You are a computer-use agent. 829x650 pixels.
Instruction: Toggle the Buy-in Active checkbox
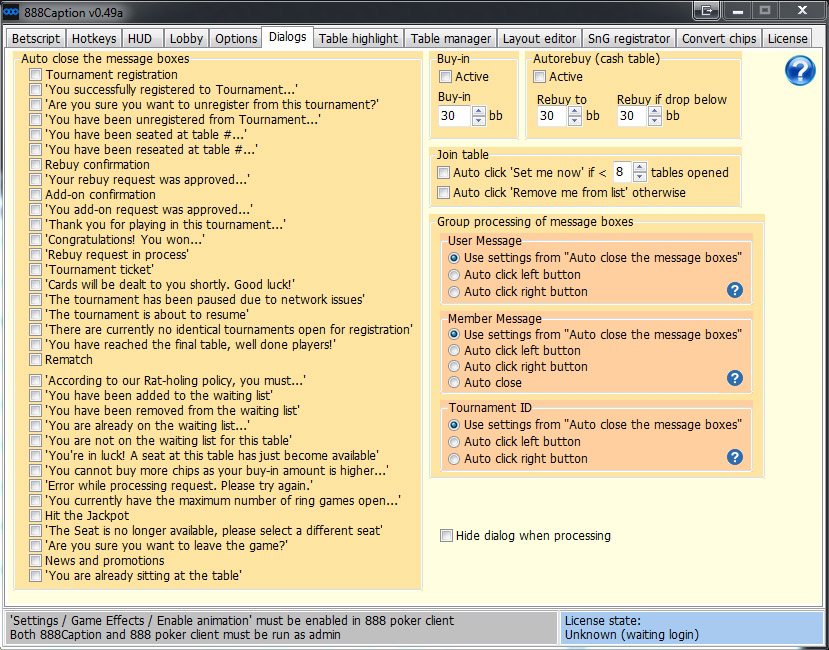(446, 77)
